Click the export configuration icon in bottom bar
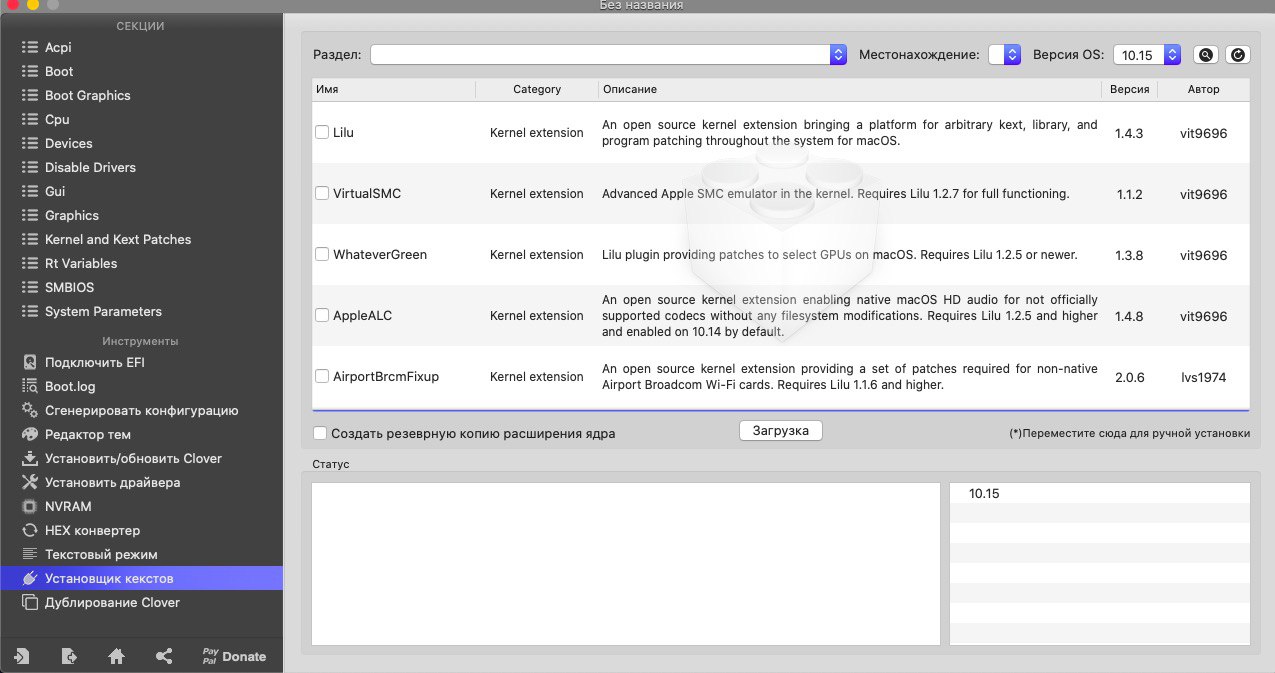 coord(69,656)
